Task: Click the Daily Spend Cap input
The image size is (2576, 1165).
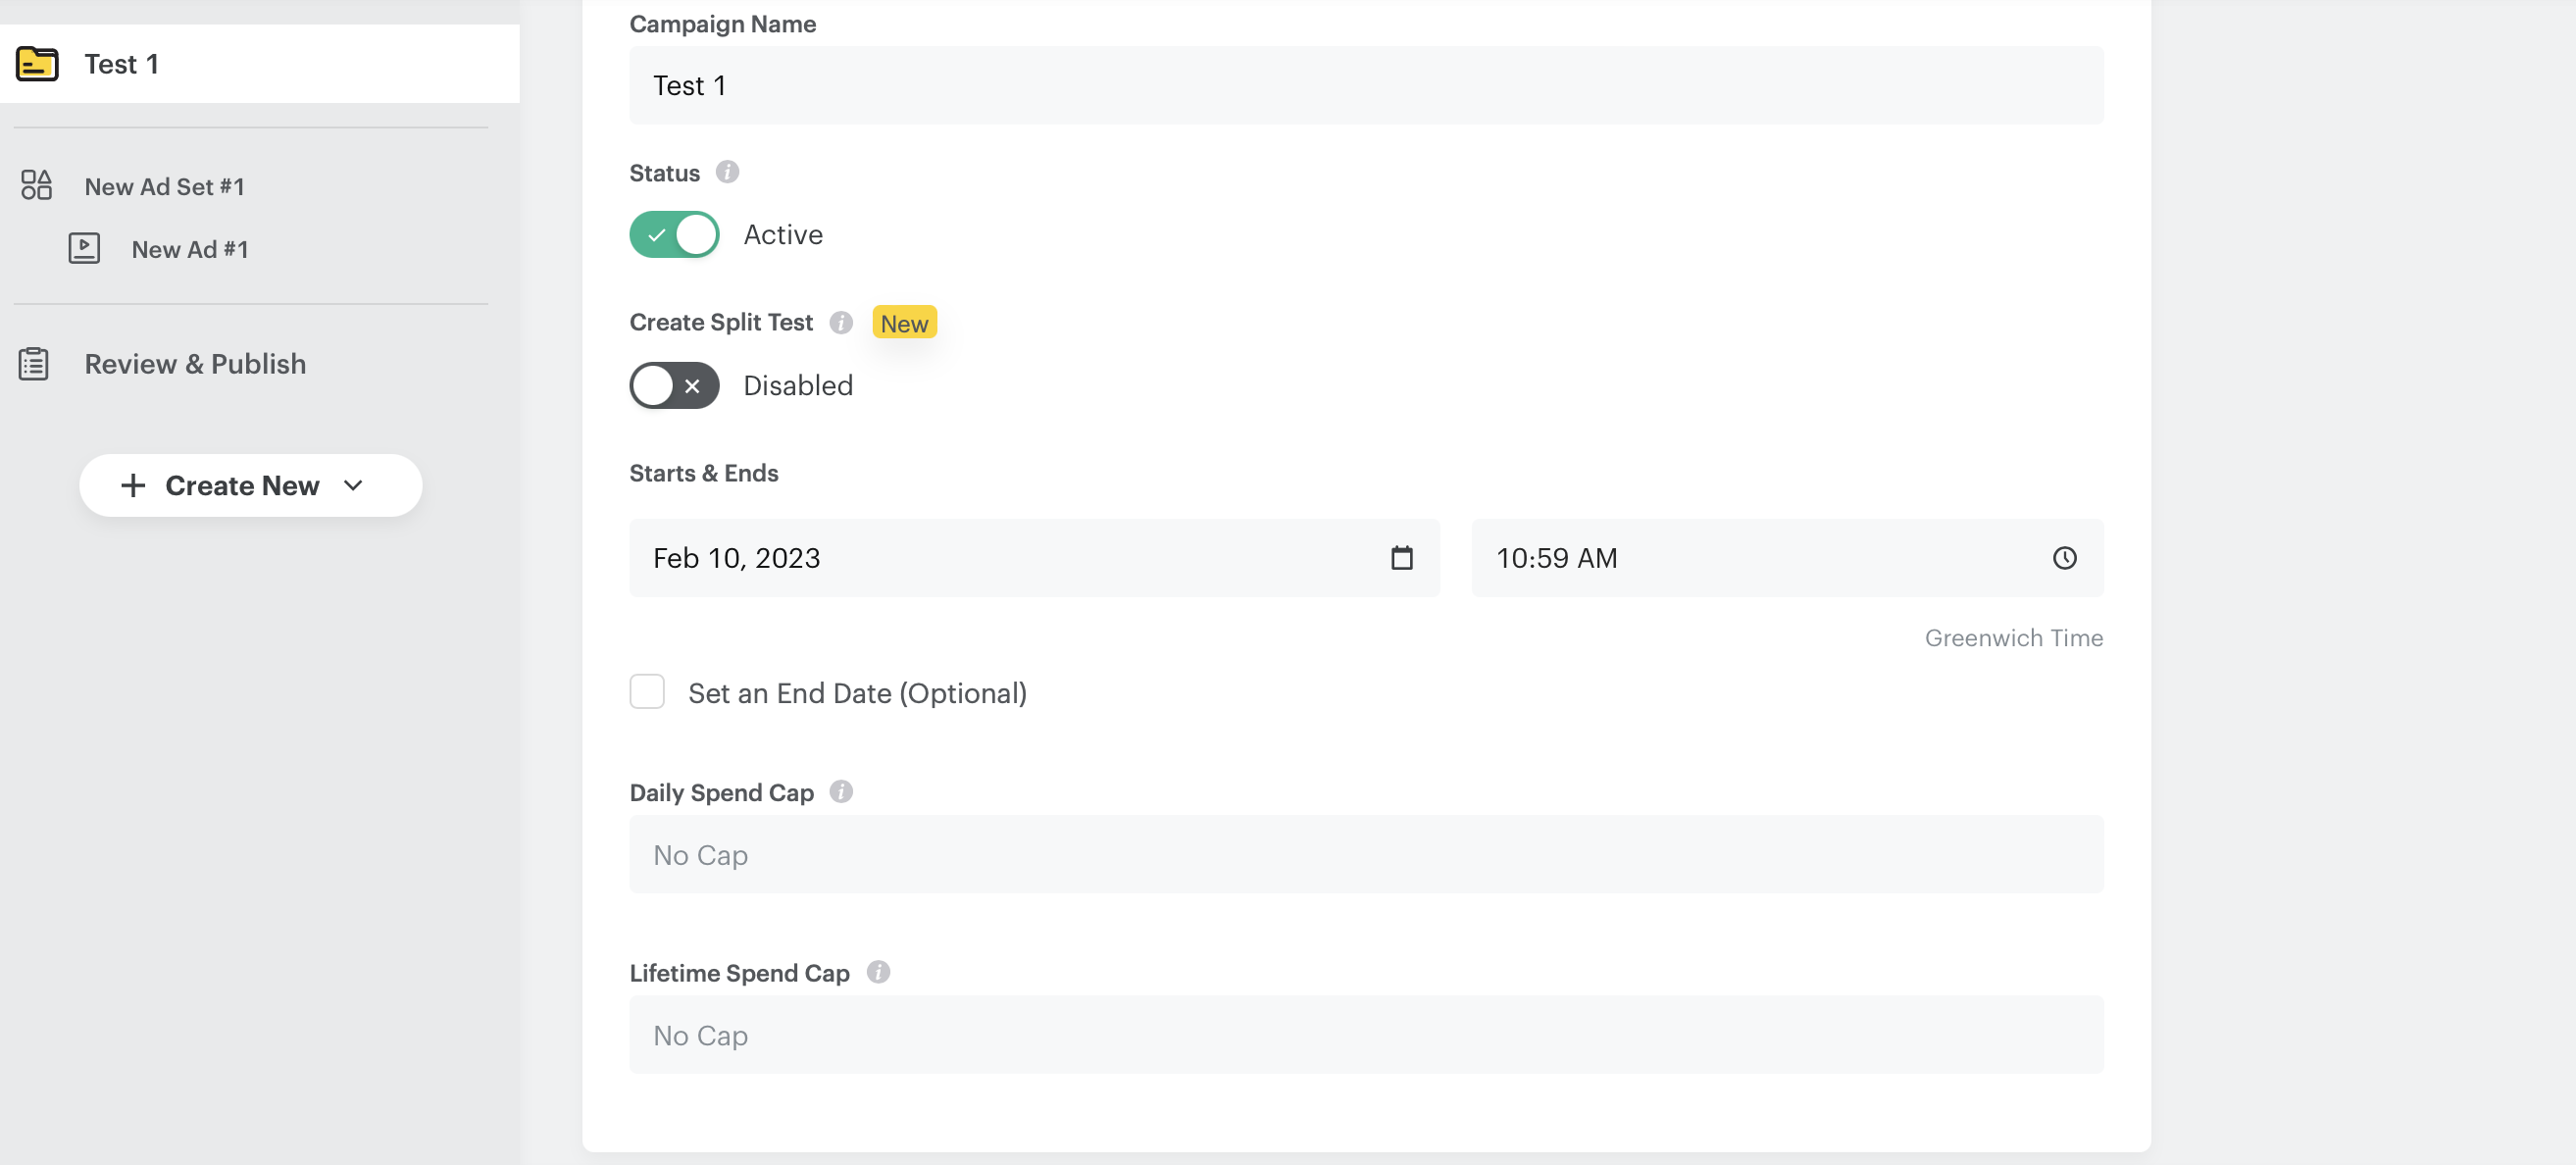Action: 1366,855
